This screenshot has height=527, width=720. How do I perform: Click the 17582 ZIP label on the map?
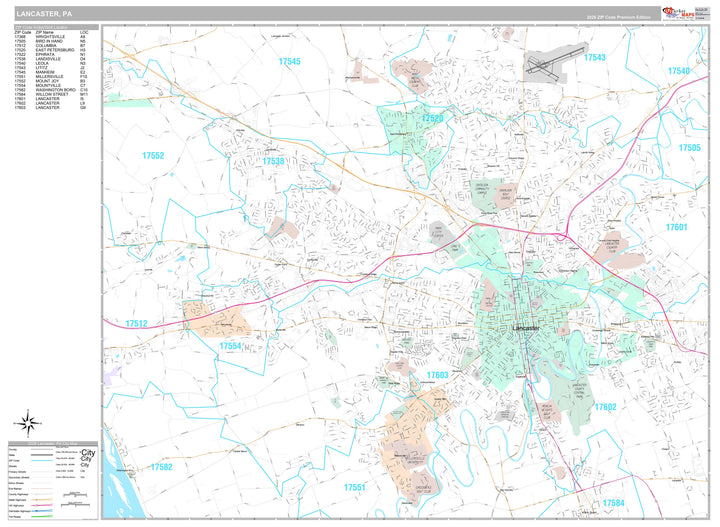tap(162, 467)
